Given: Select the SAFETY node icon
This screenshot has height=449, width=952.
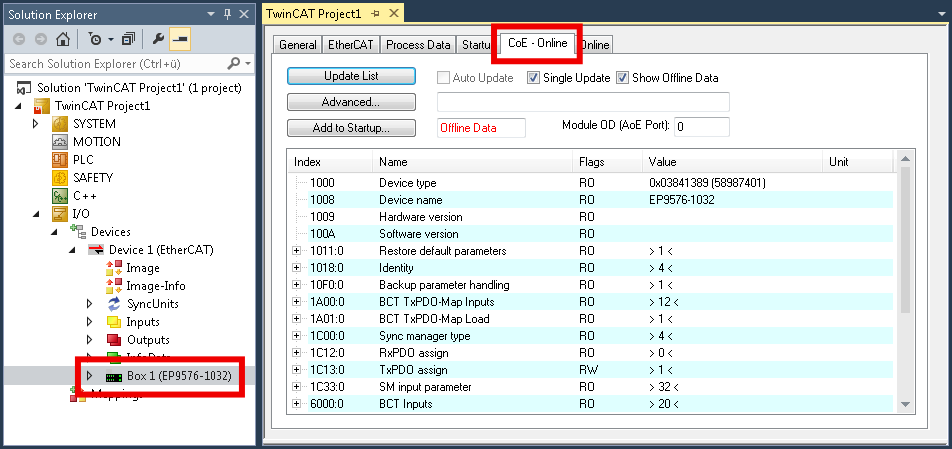Looking at the screenshot, I should (60, 178).
